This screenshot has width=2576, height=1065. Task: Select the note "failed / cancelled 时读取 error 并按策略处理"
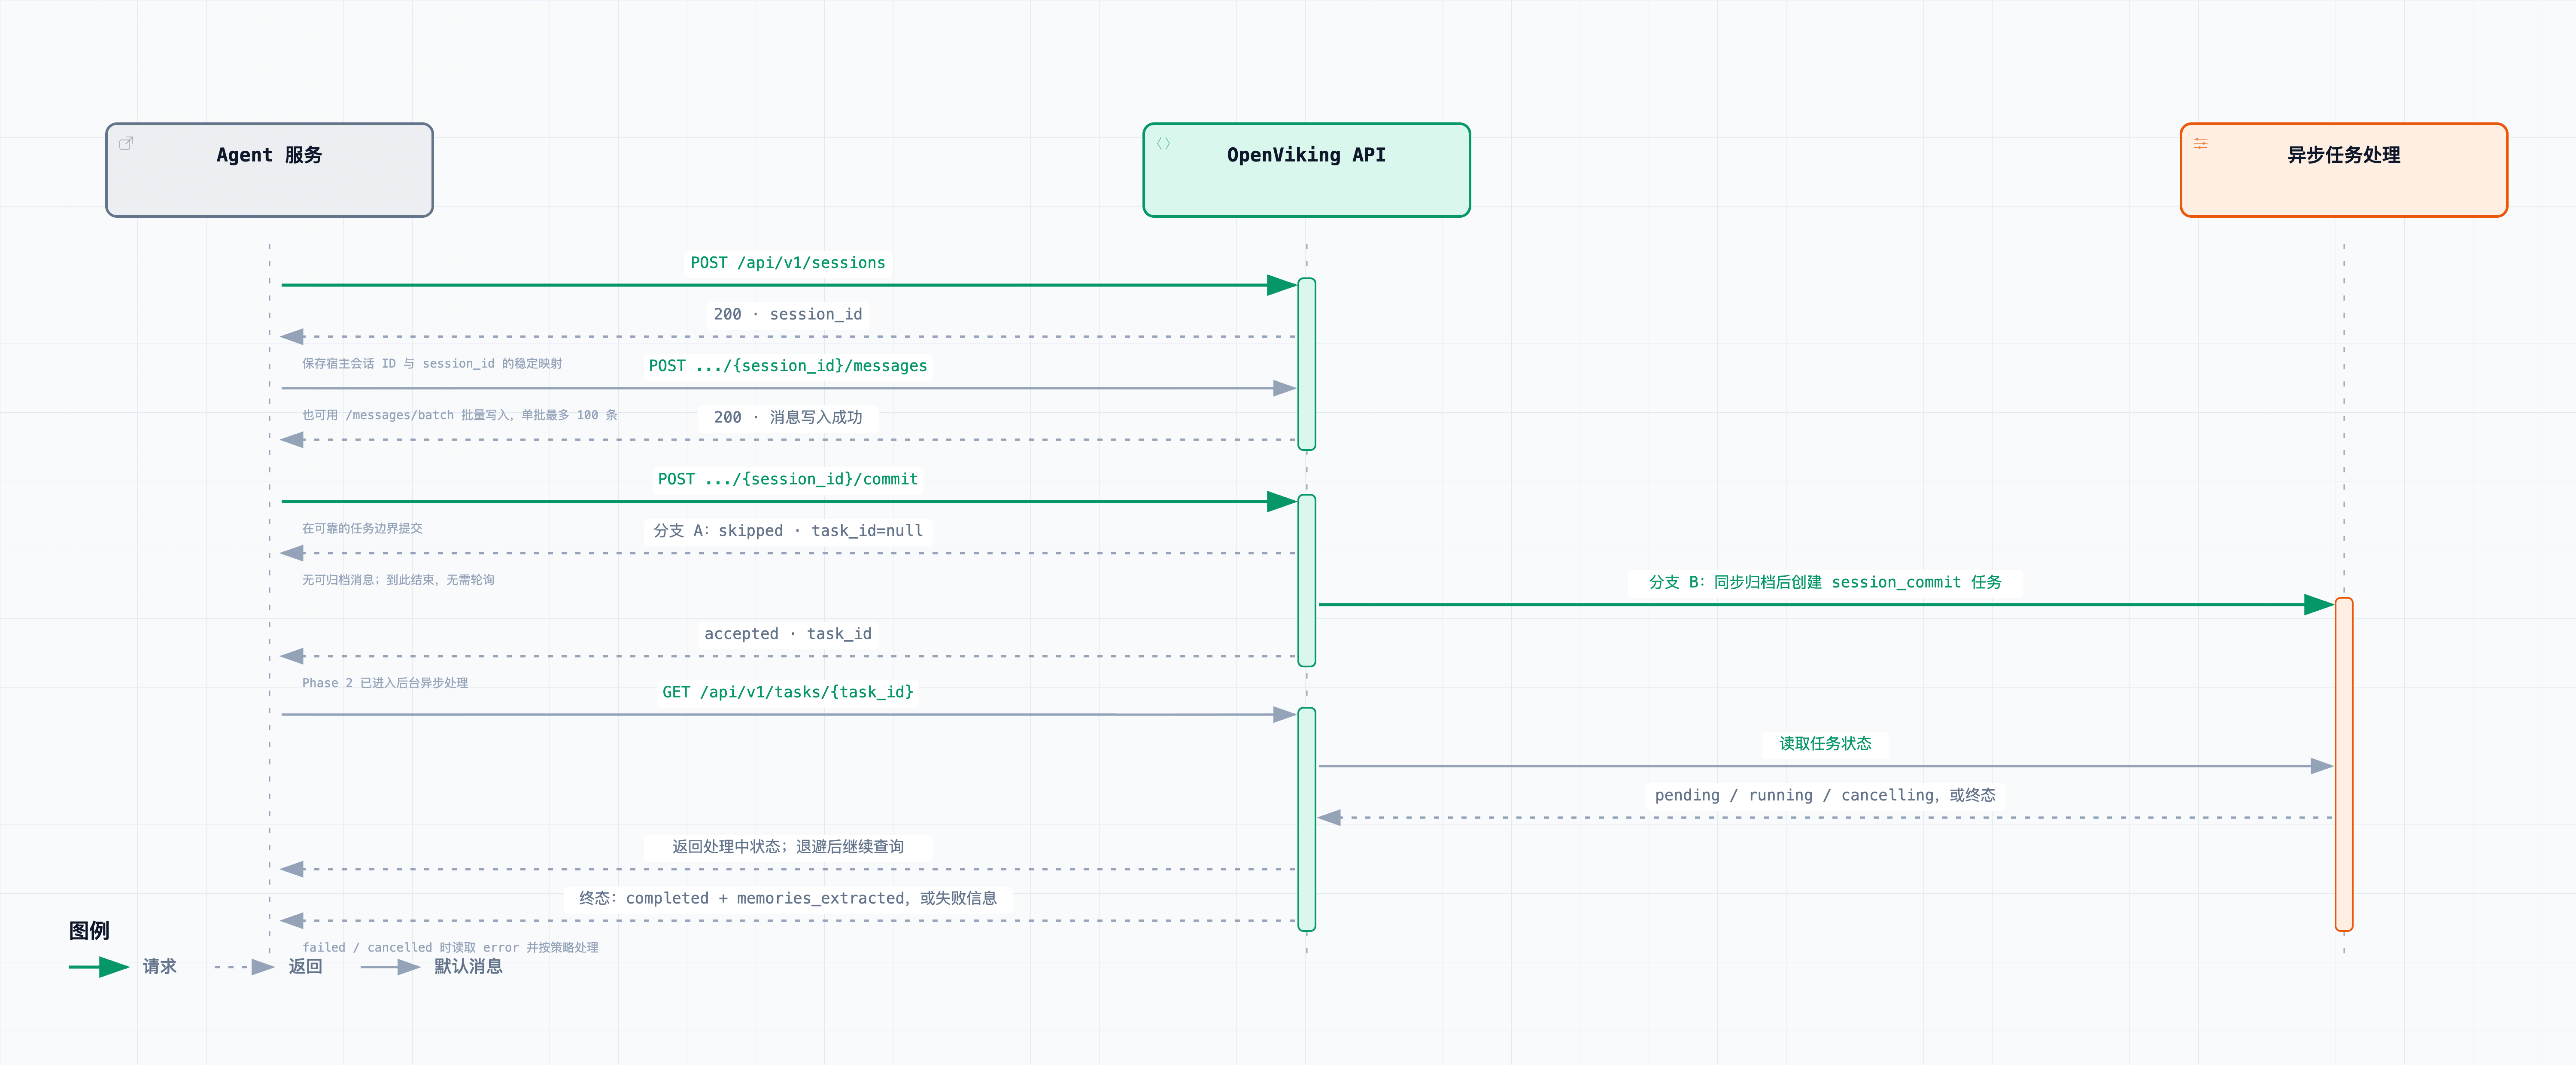click(x=450, y=947)
